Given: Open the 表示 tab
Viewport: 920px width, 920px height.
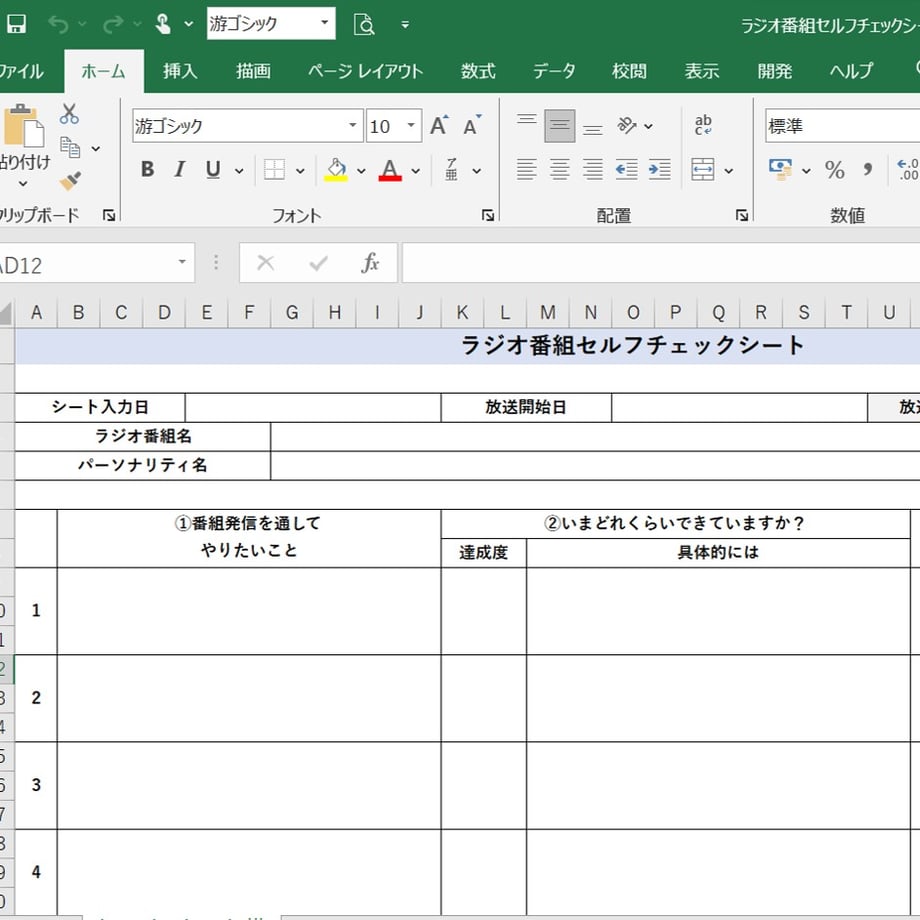Looking at the screenshot, I should [x=702, y=71].
